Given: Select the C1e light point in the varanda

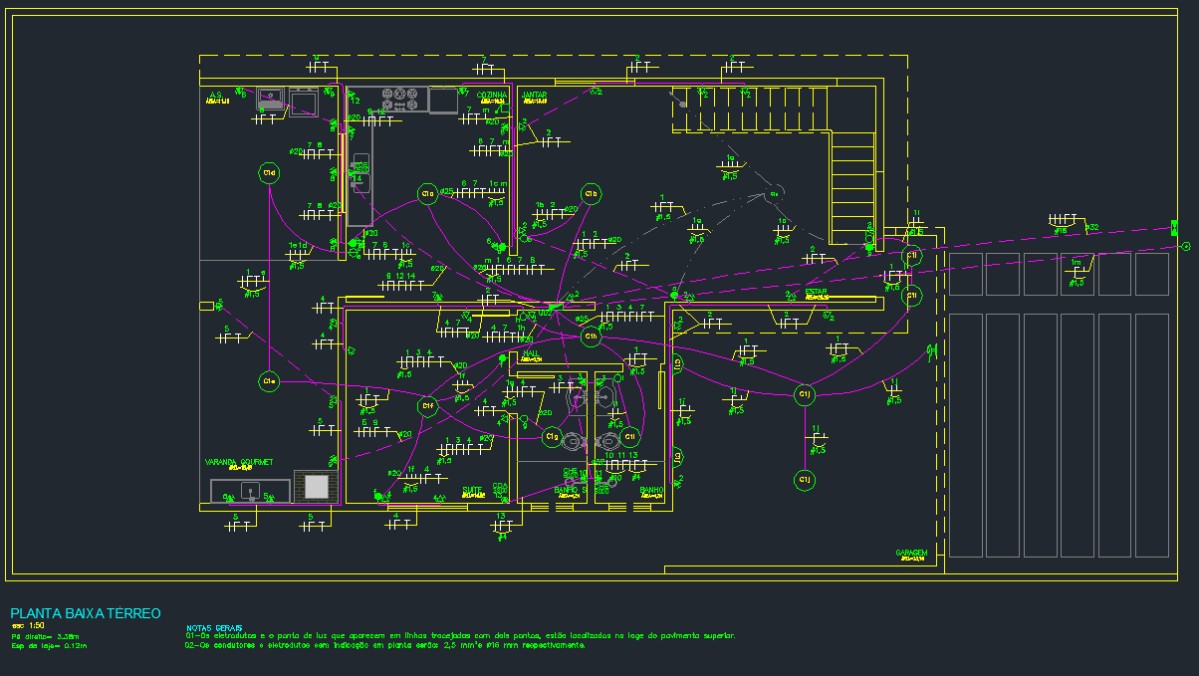Looking at the screenshot, I should (x=269, y=381).
